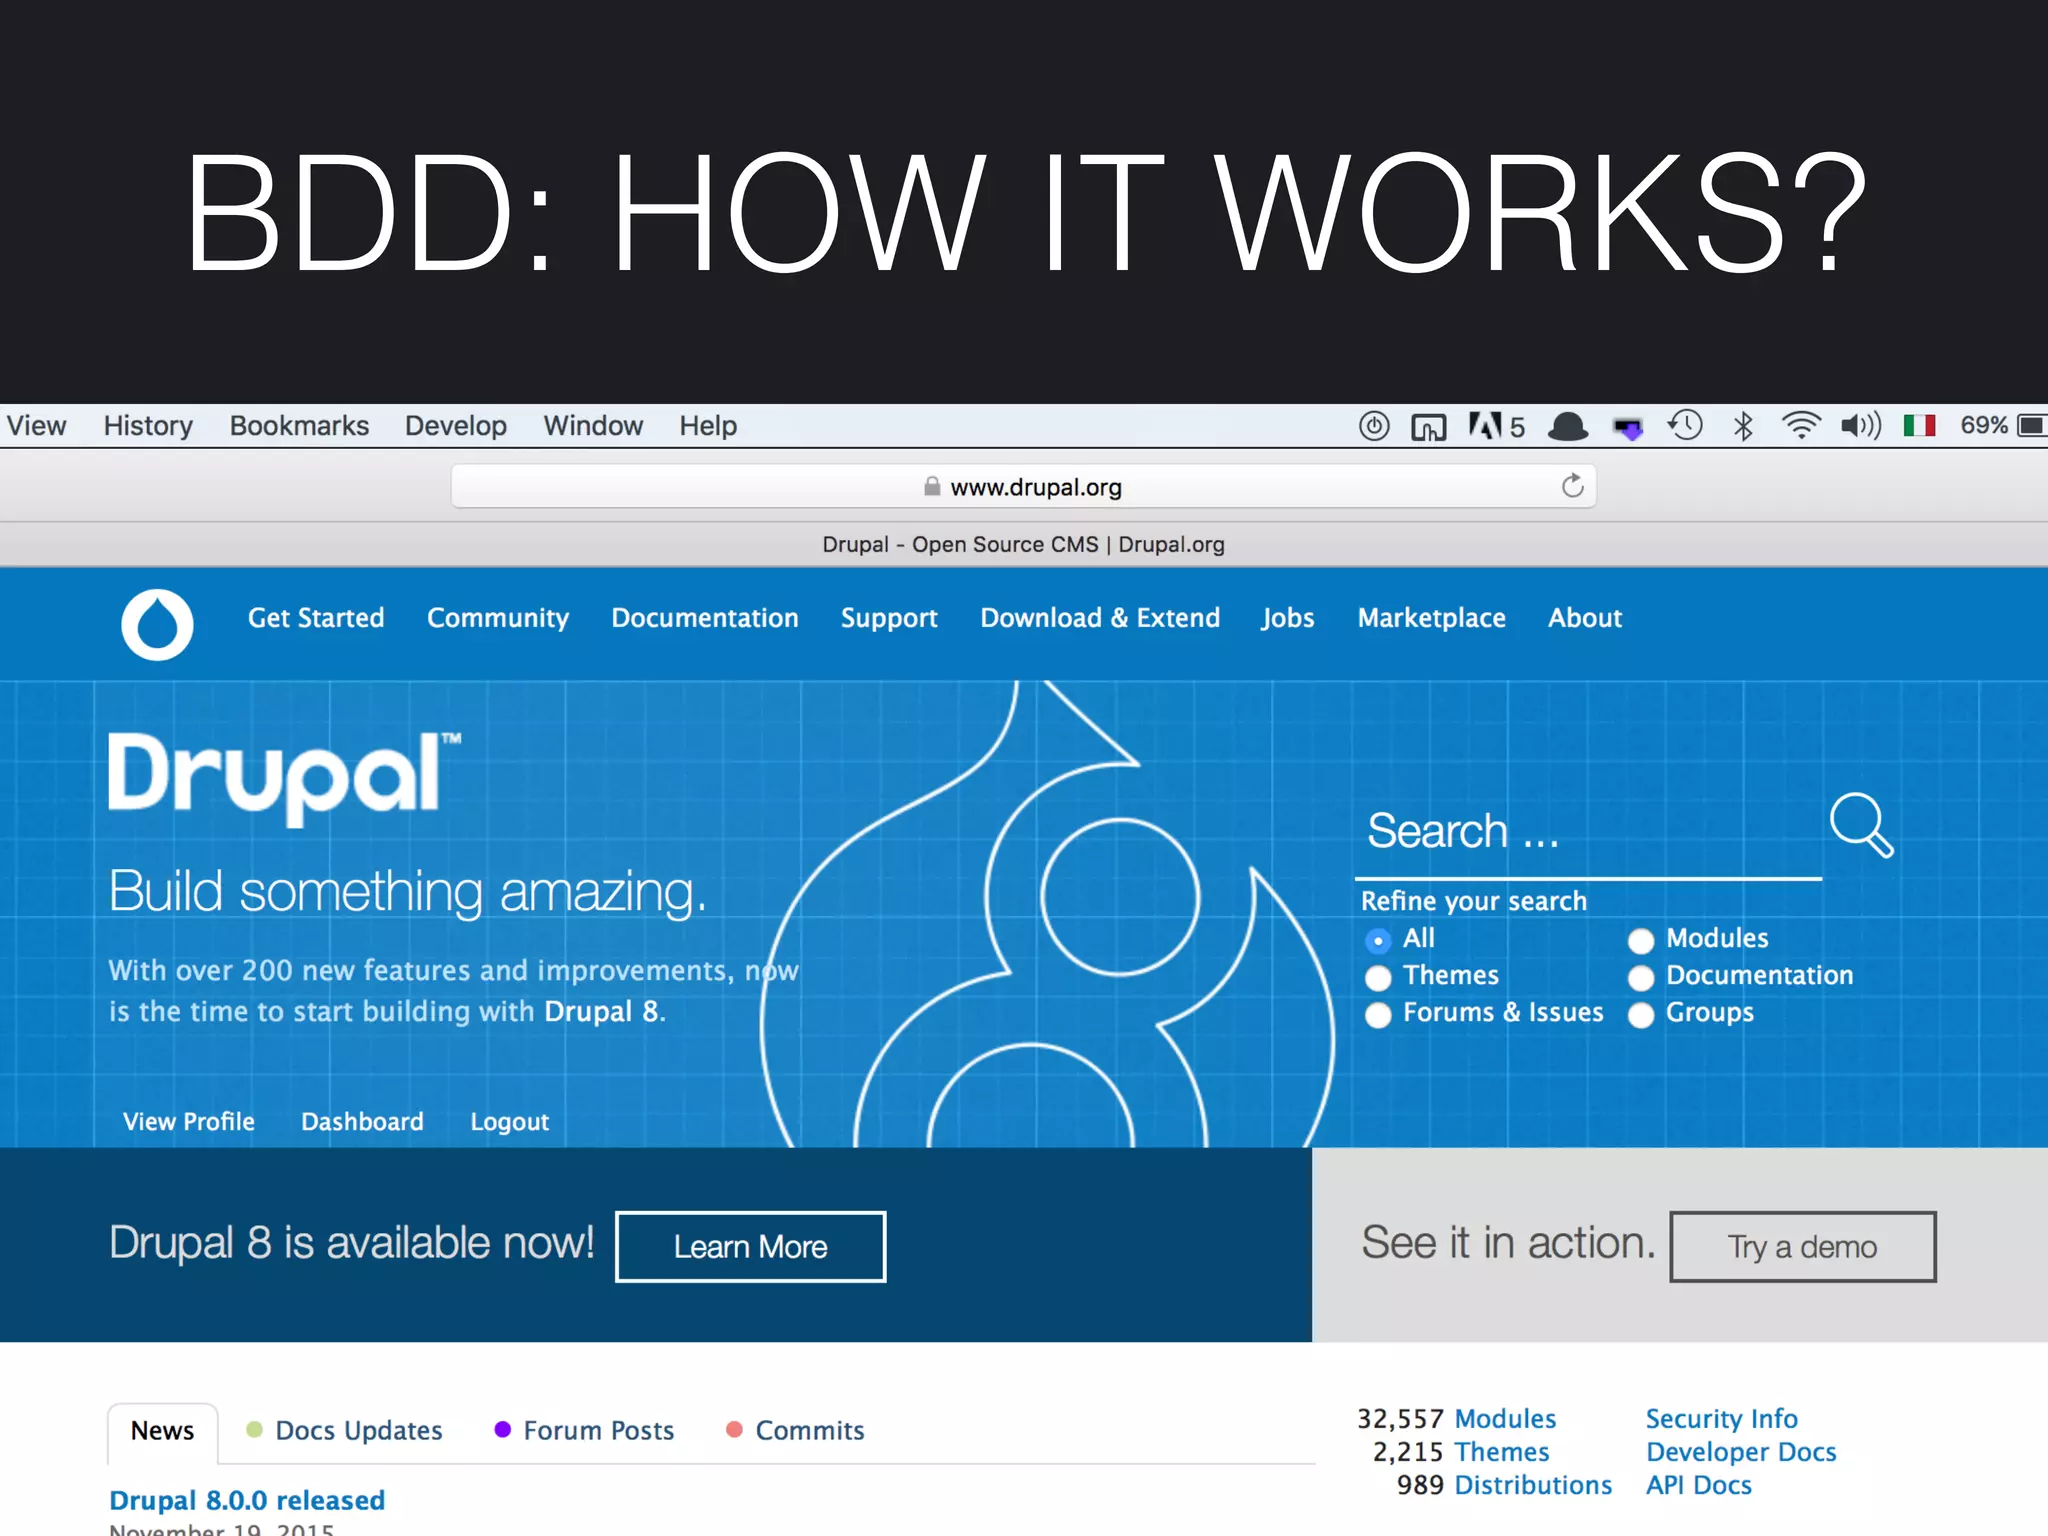Screen dimensions: 2048x1536
Task: Click the search magnifying glass icon
Action: [1862, 826]
